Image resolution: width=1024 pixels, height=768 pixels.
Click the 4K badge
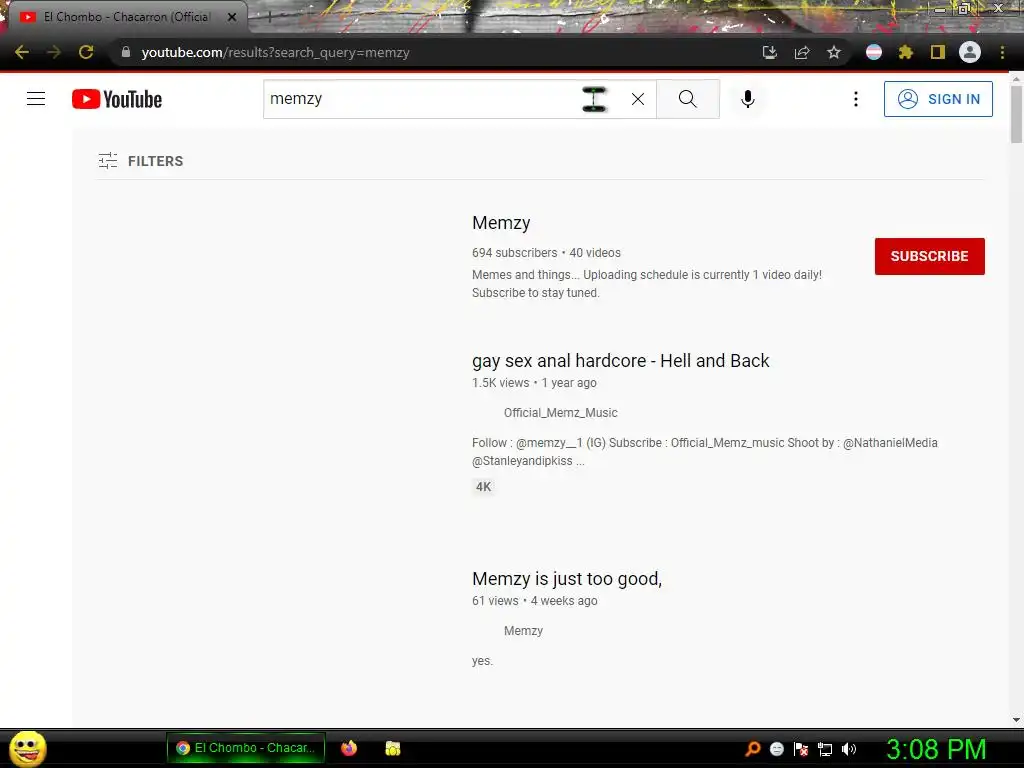[x=483, y=487]
